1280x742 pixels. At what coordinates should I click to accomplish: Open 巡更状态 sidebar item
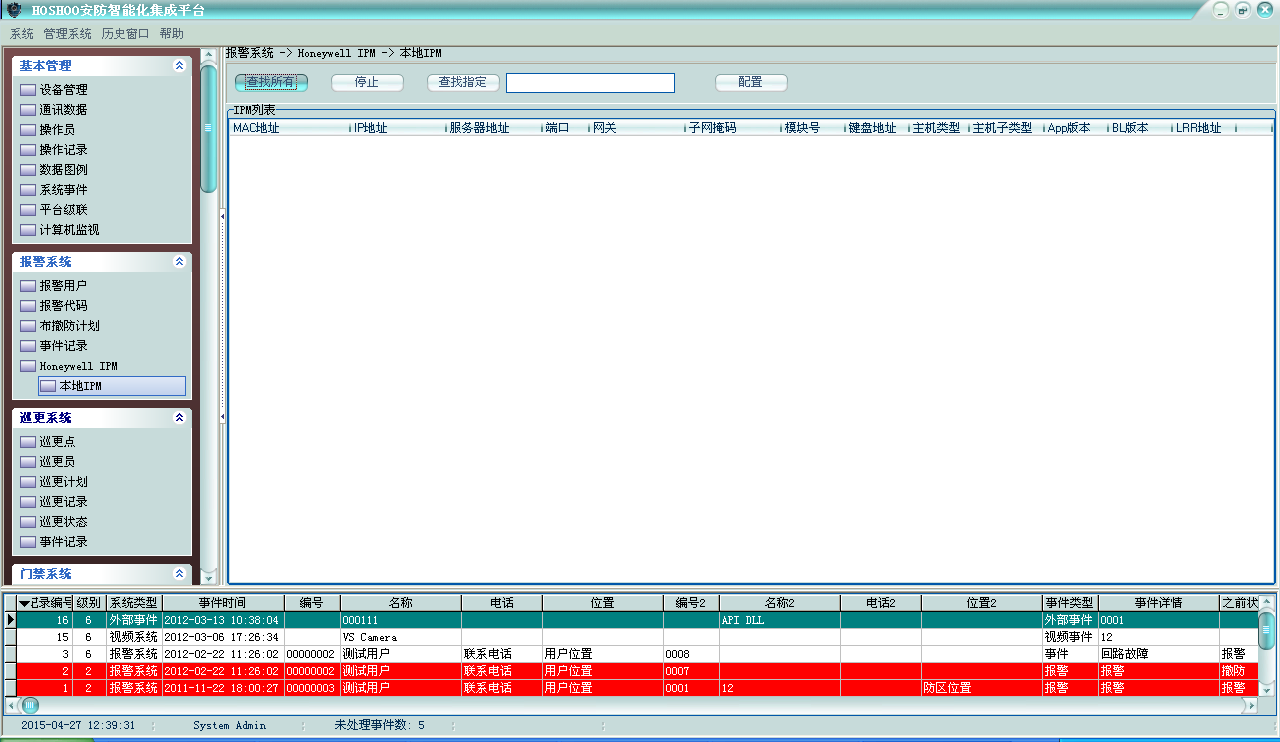pos(63,522)
